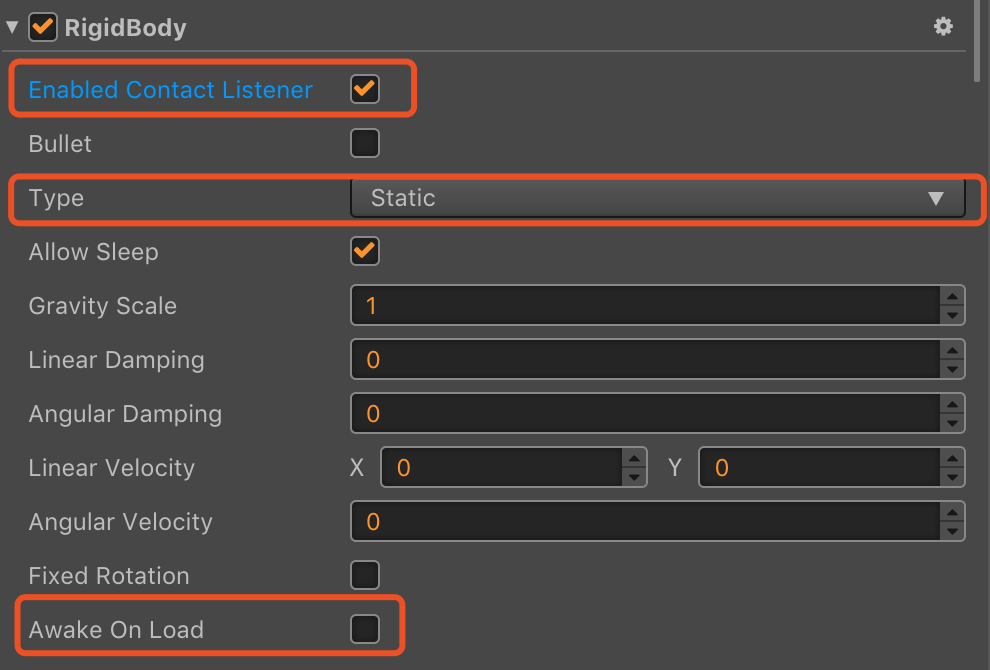The height and width of the screenshot is (670, 990).
Task: Collapse the RigidBody component section
Action: pos(12,27)
